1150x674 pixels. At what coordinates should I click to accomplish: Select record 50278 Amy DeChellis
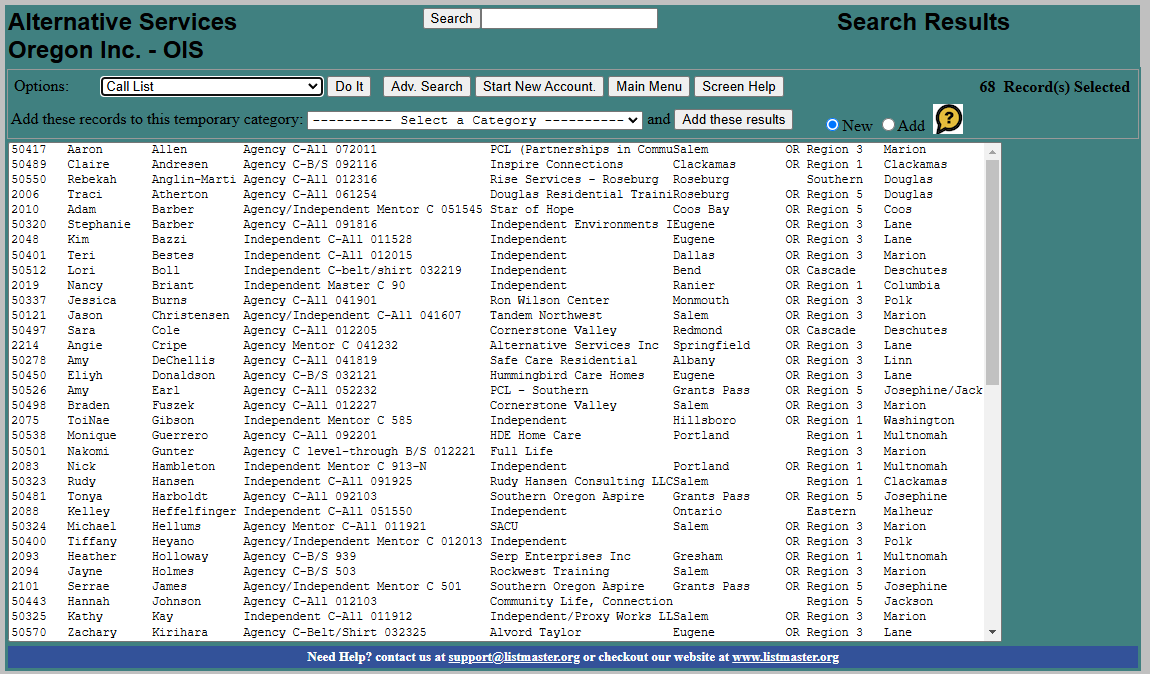(x=497, y=361)
